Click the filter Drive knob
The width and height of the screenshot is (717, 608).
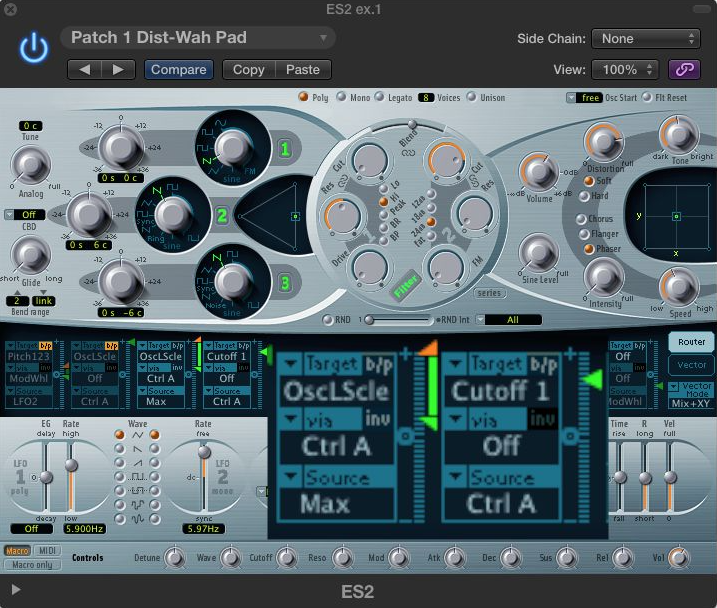(369, 267)
